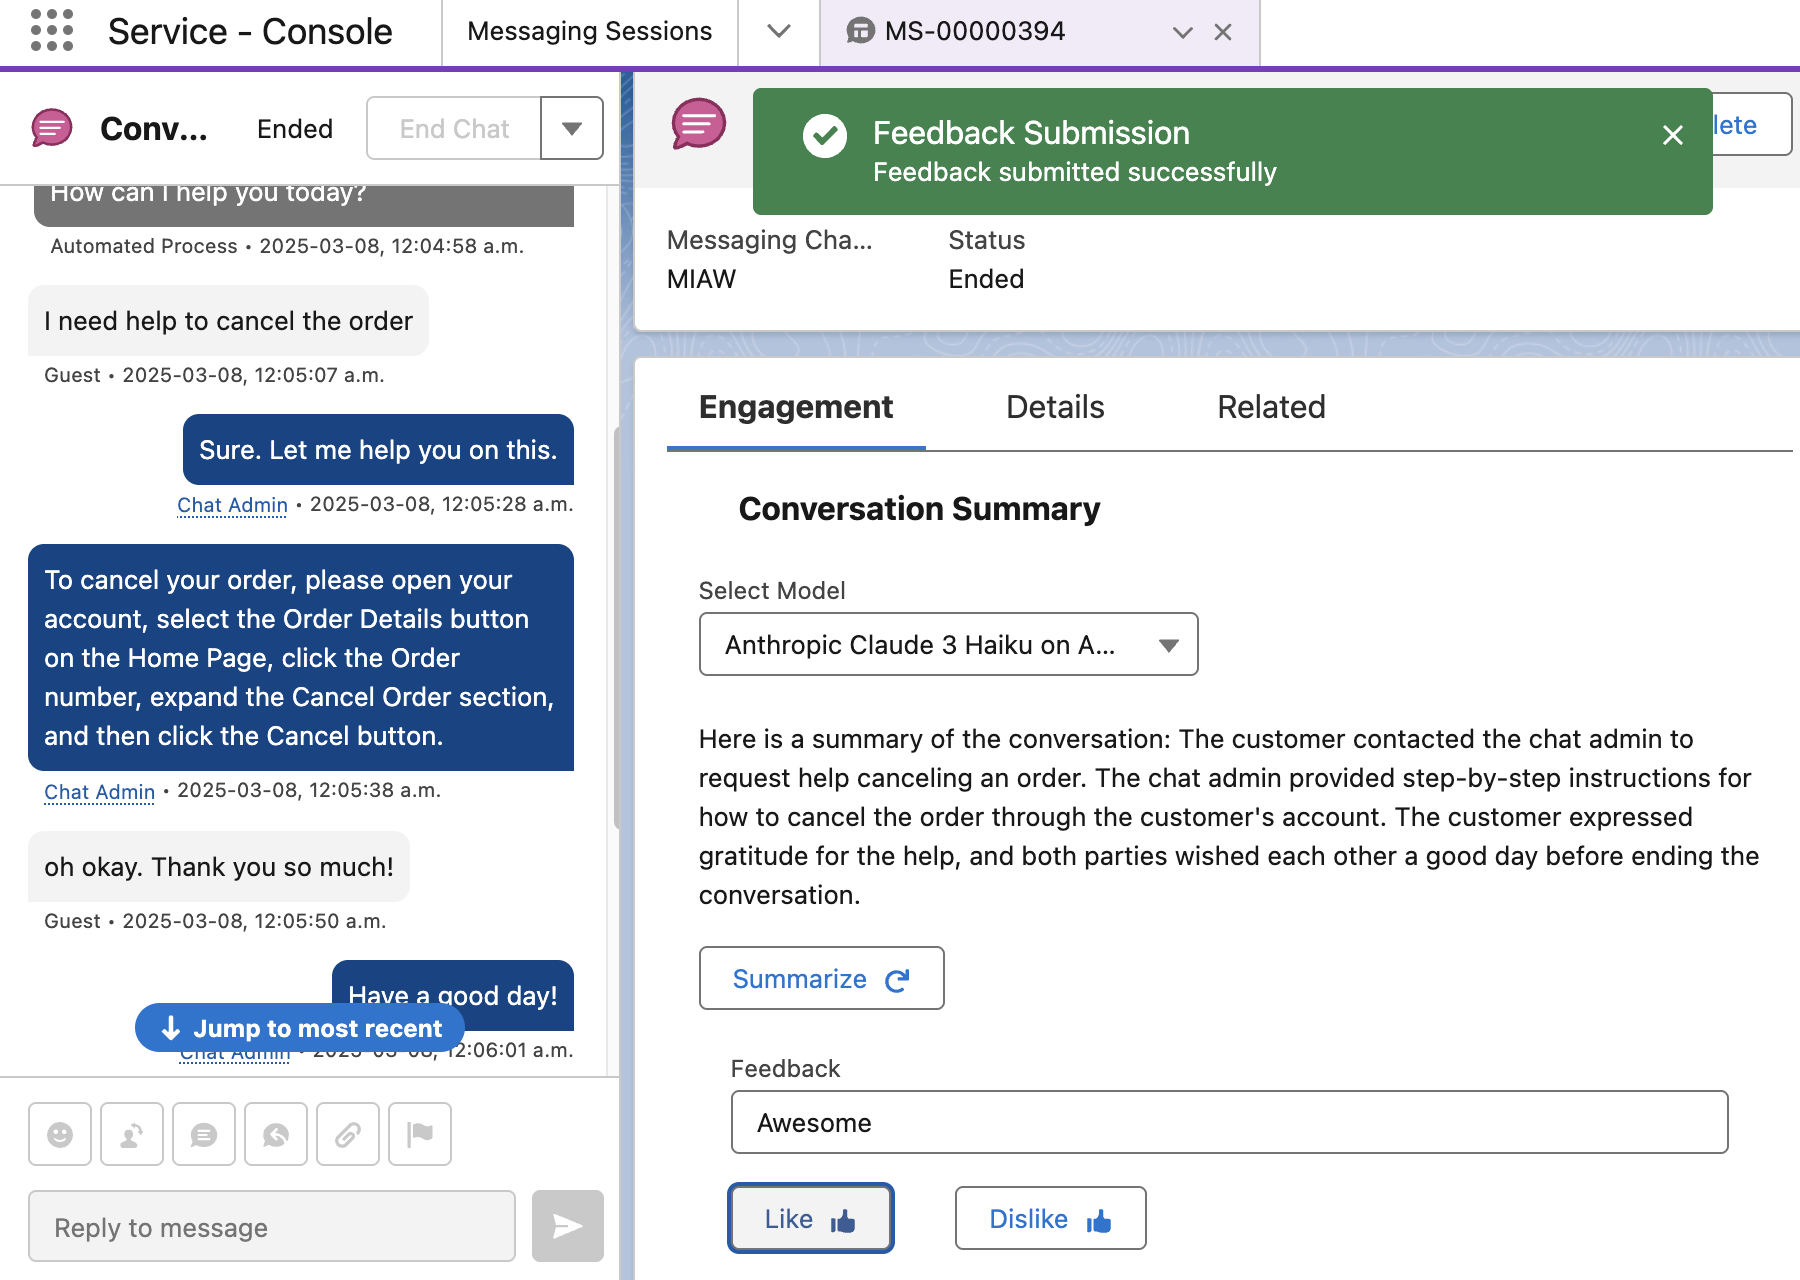This screenshot has height=1280, width=1800.
Task: Click the Feedback text field
Action: coord(1229,1123)
